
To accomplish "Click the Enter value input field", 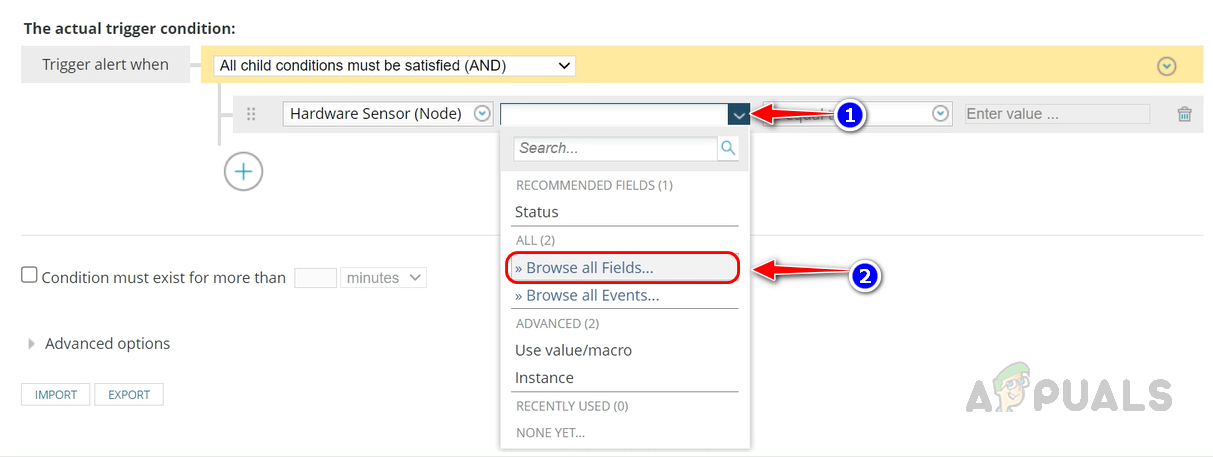I will click(1056, 114).
